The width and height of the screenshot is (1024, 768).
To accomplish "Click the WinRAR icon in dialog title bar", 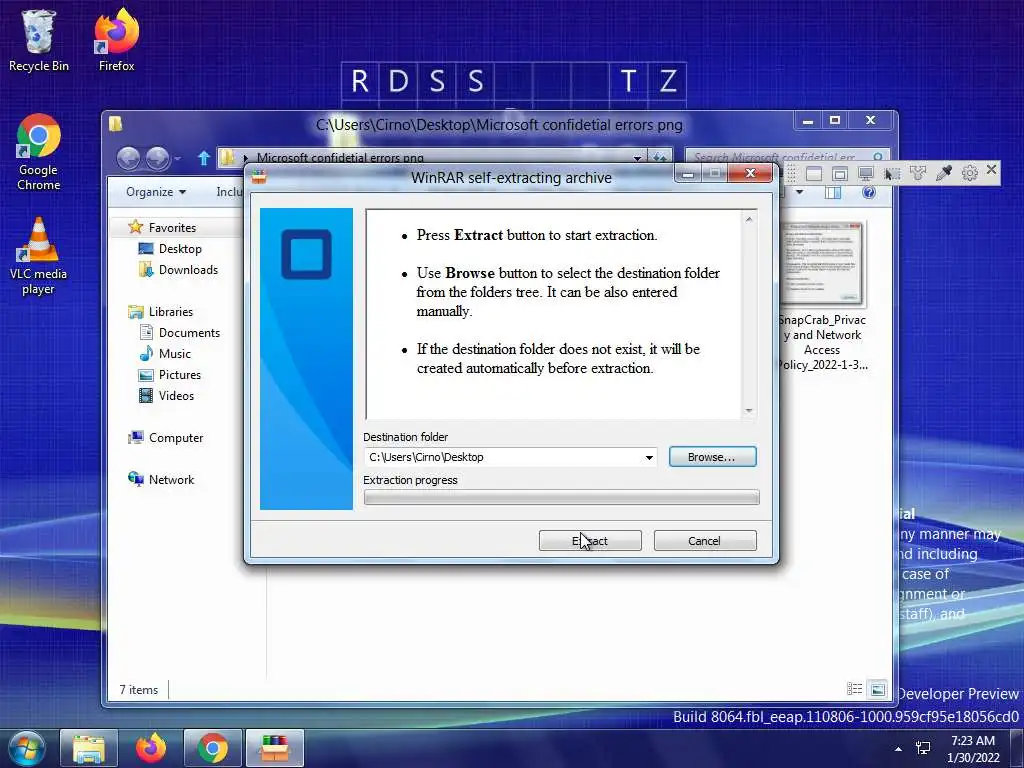I will (x=259, y=177).
